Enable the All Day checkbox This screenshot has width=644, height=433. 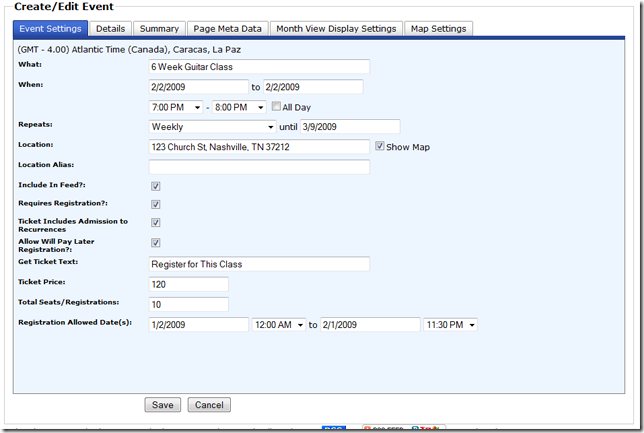277,107
